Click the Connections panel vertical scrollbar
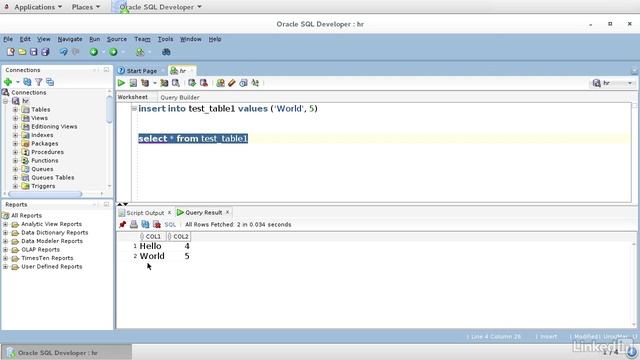 tap(109, 109)
